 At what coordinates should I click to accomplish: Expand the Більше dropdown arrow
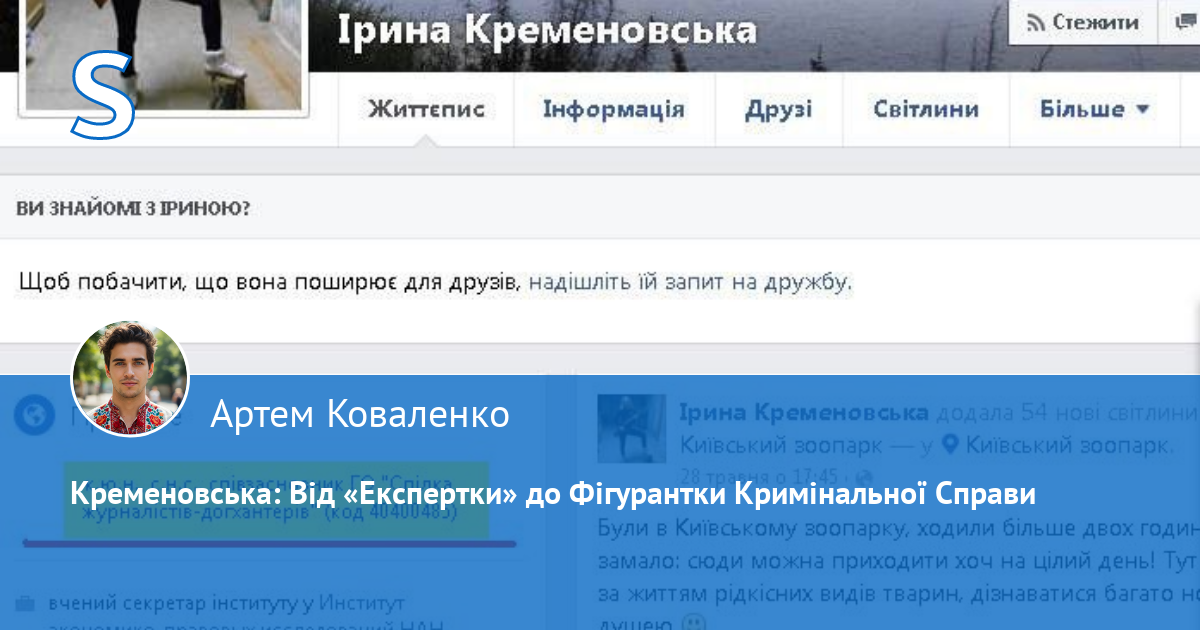click(1142, 109)
